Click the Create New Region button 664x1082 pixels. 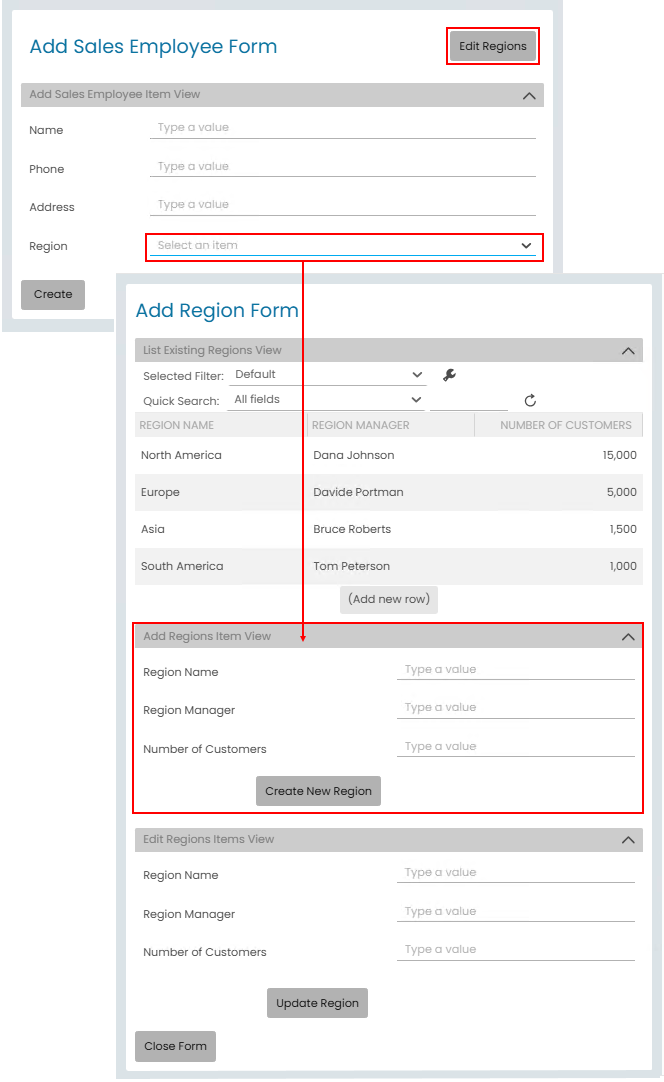318,791
